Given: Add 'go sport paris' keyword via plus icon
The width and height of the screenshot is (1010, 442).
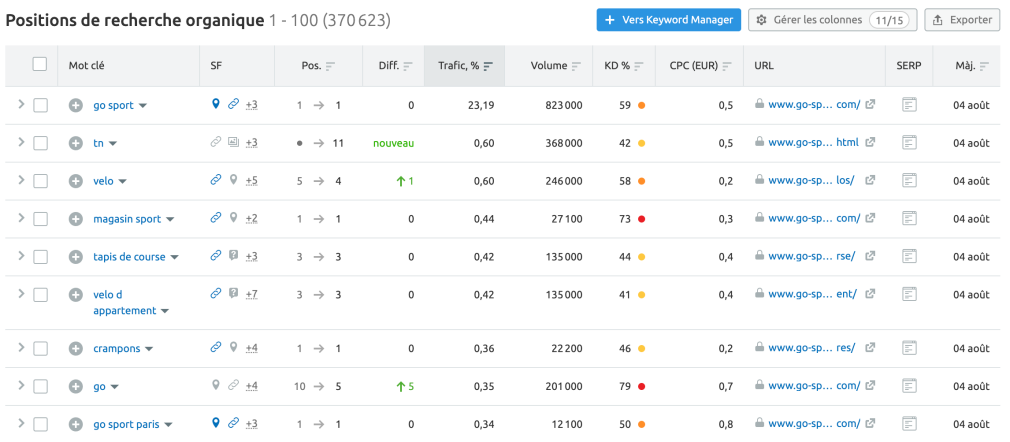Looking at the screenshot, I should [x=76, y=425].
